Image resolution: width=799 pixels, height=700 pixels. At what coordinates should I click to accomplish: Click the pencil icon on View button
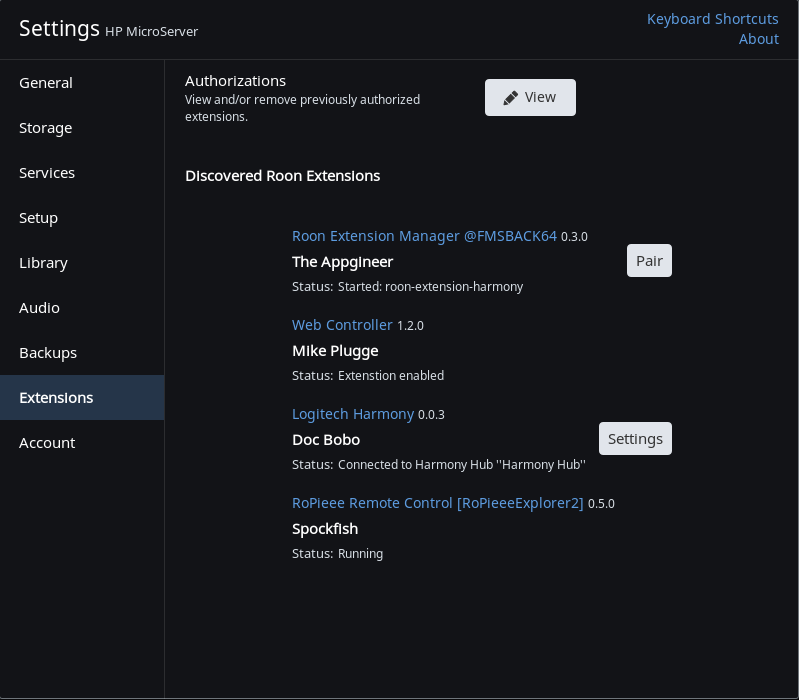pyautogui.click(x=511, y=97)
